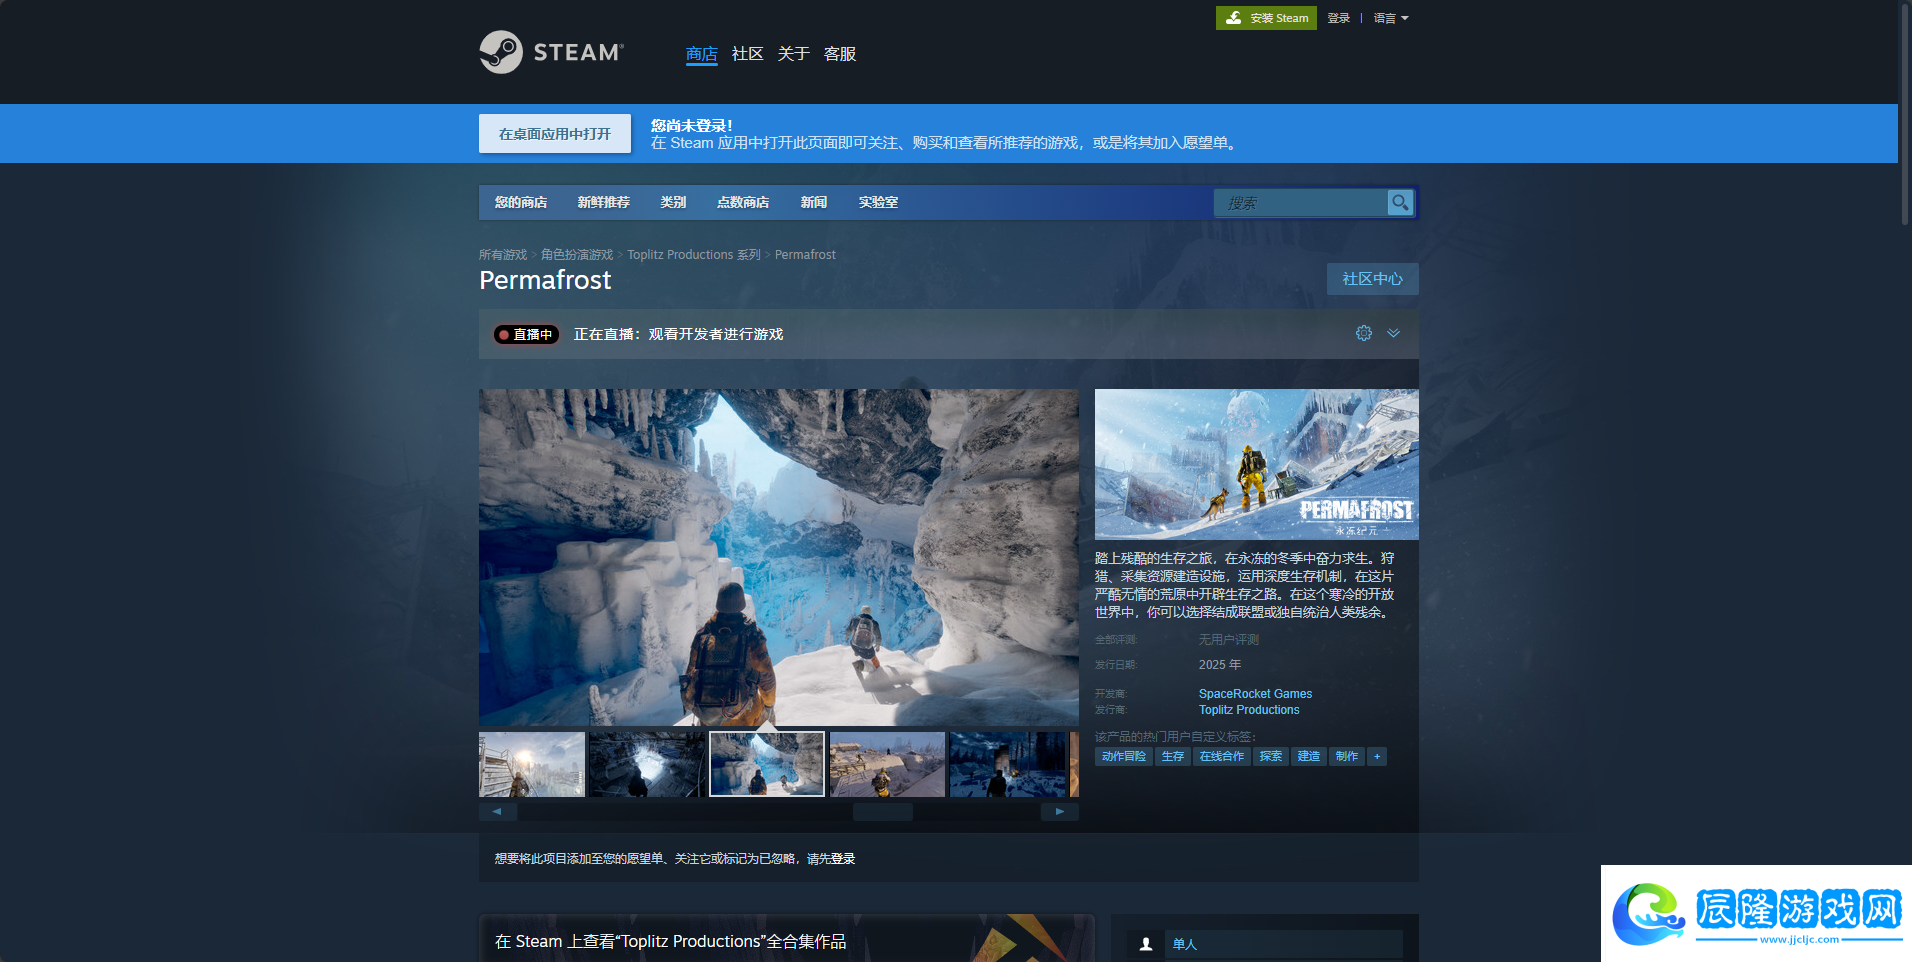The image size is (1912, 962).
Task: Click the 无用户评测 review text
Action: click(1229, 640)
